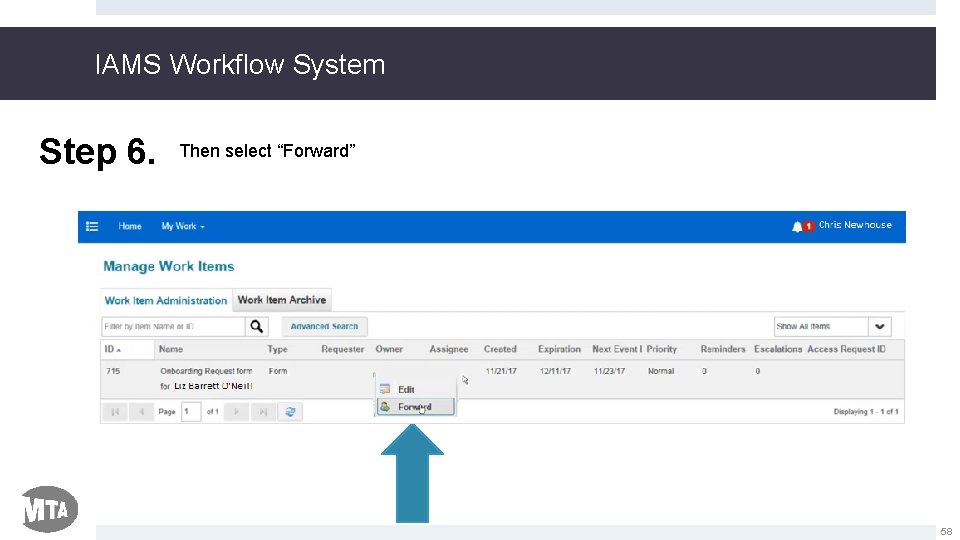
Task: Open the hamburger navigation menu icon
Action: (x=92, y=226)
